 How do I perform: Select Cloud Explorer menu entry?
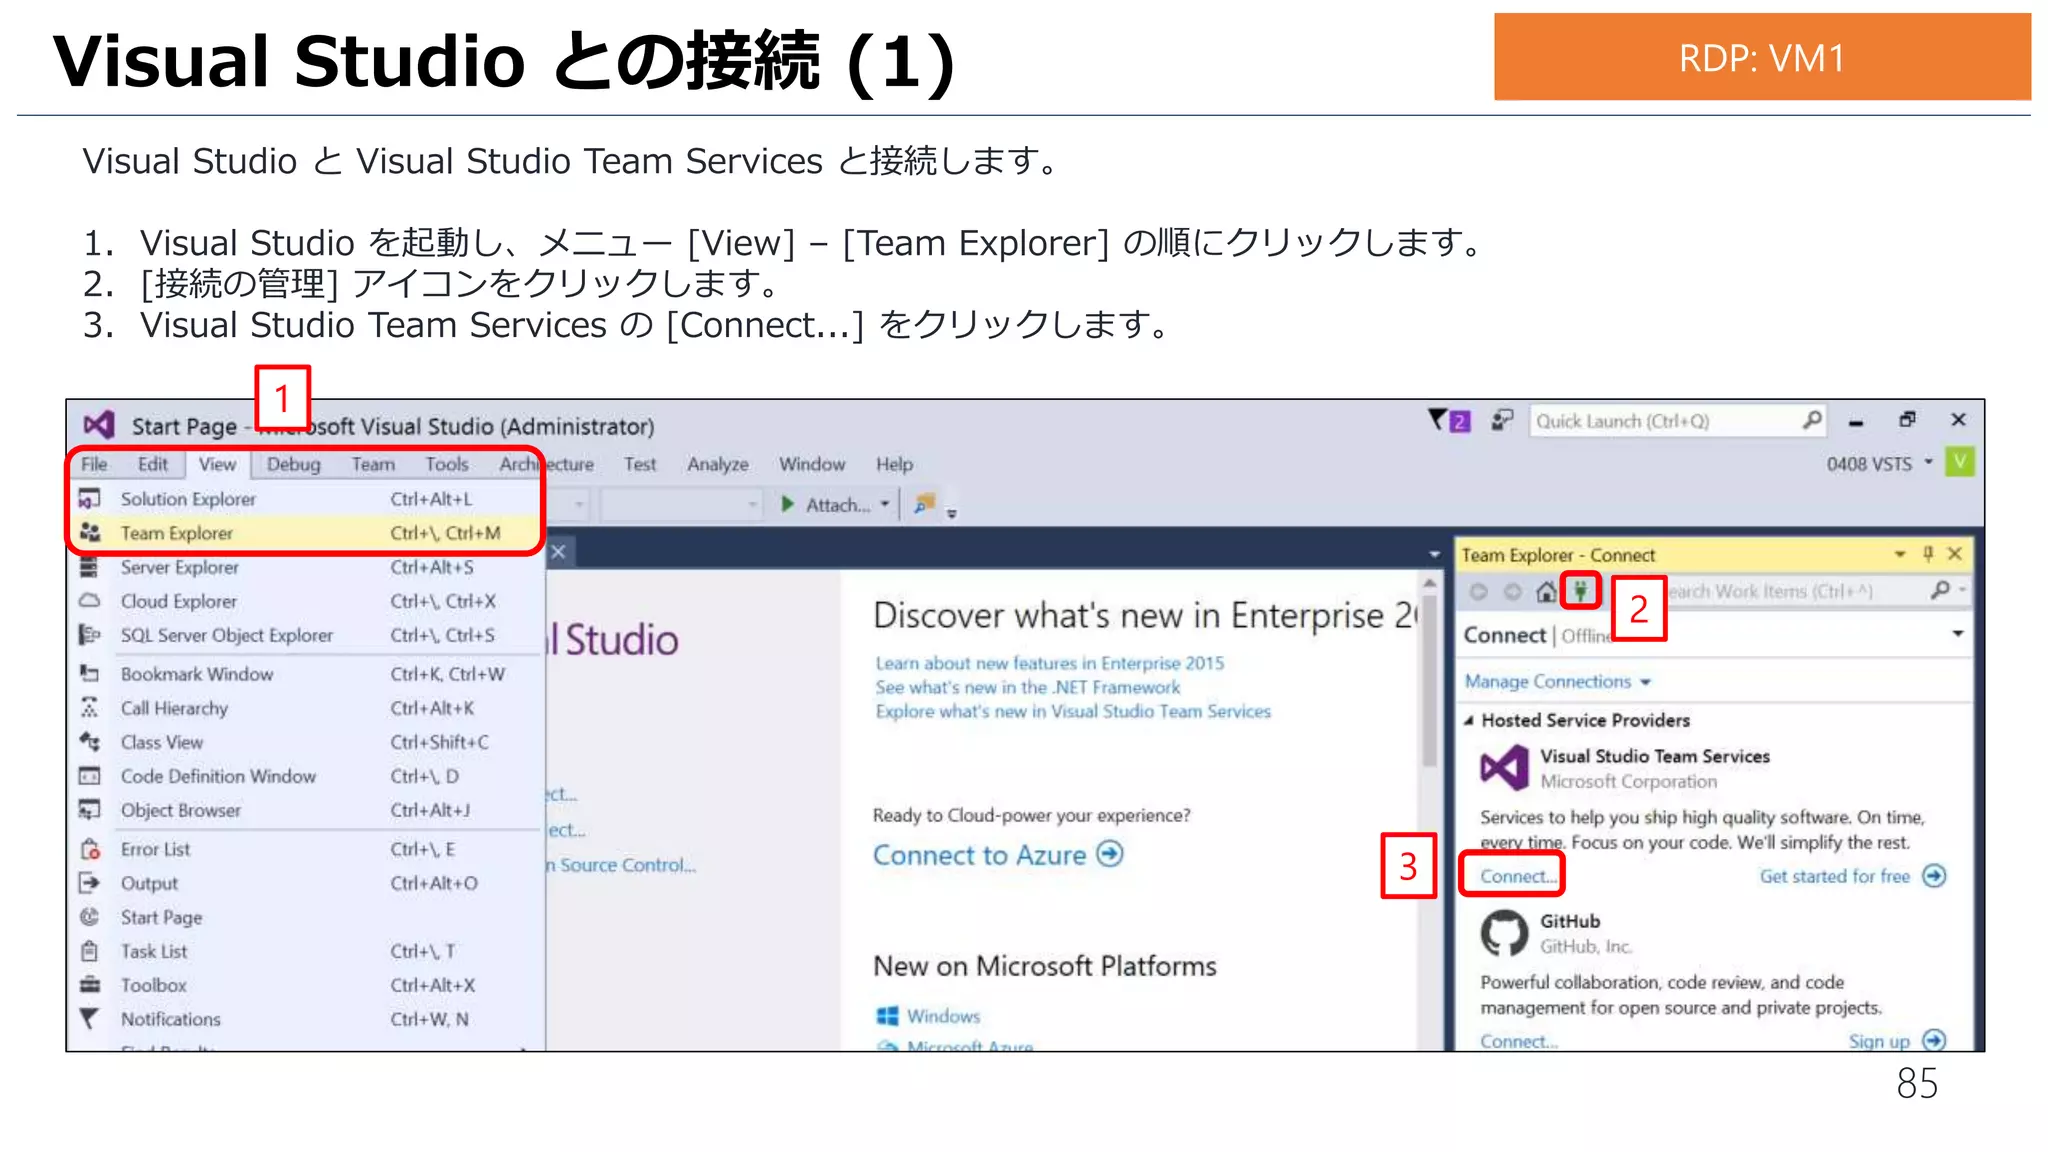pyautogui.click(x=306, y=601)
